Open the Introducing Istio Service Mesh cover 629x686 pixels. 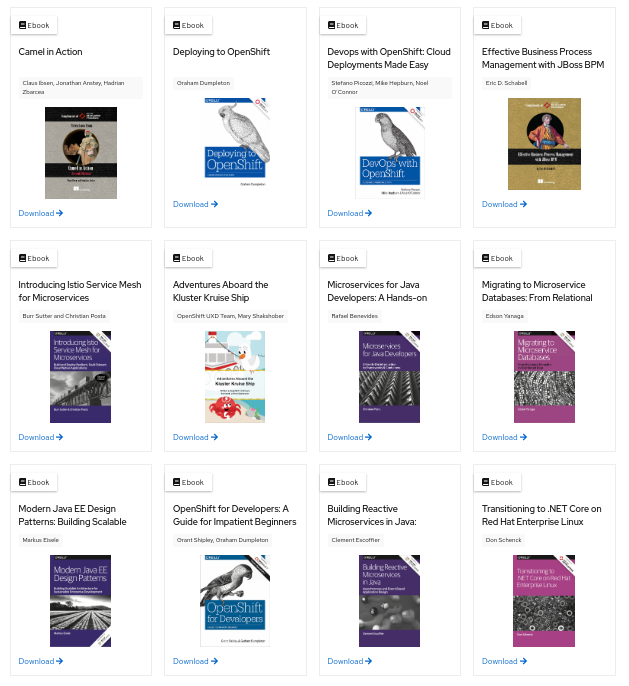82,376
